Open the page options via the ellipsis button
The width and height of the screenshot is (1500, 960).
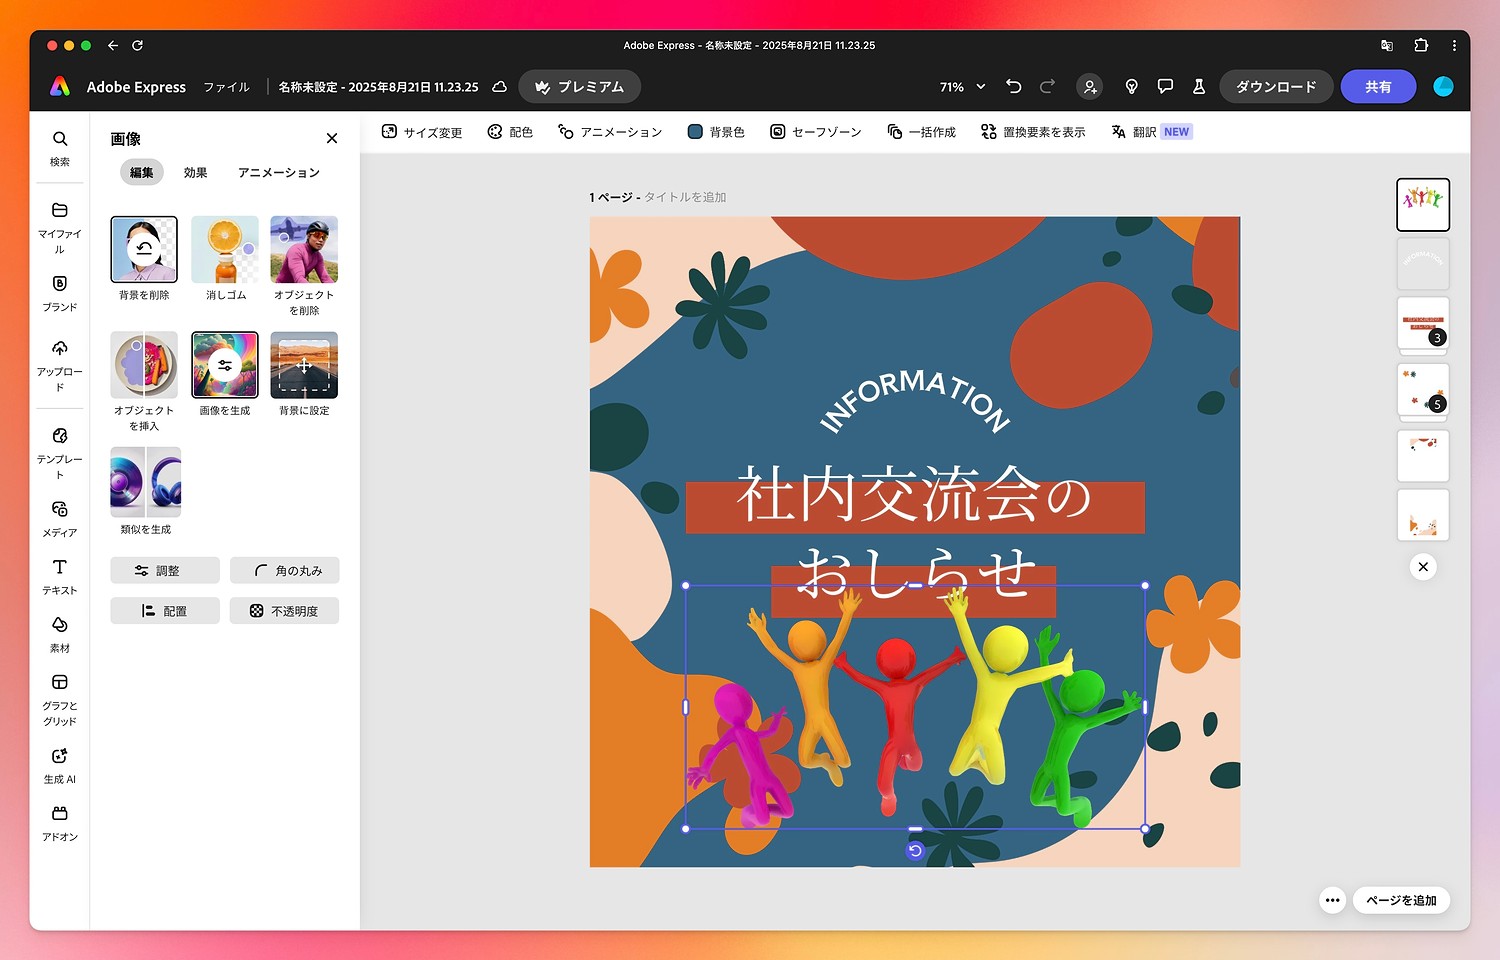click(x=1332, y=900)
